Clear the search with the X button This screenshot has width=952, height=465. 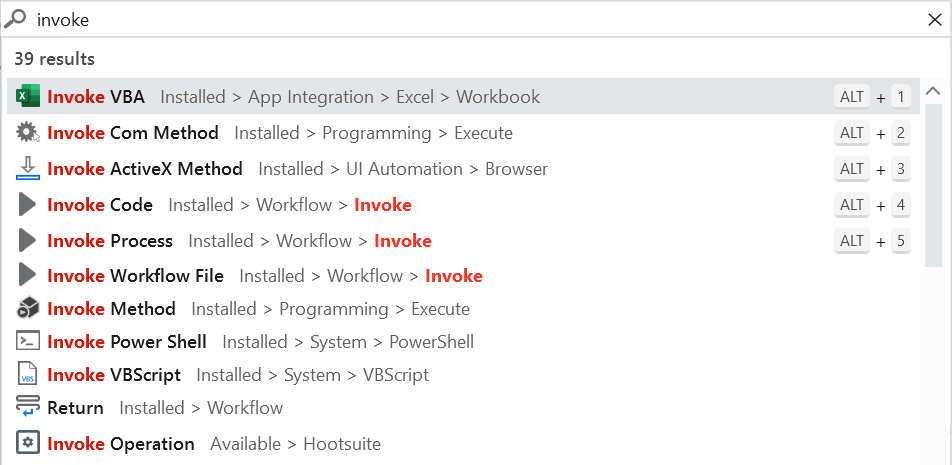point(934,19)
